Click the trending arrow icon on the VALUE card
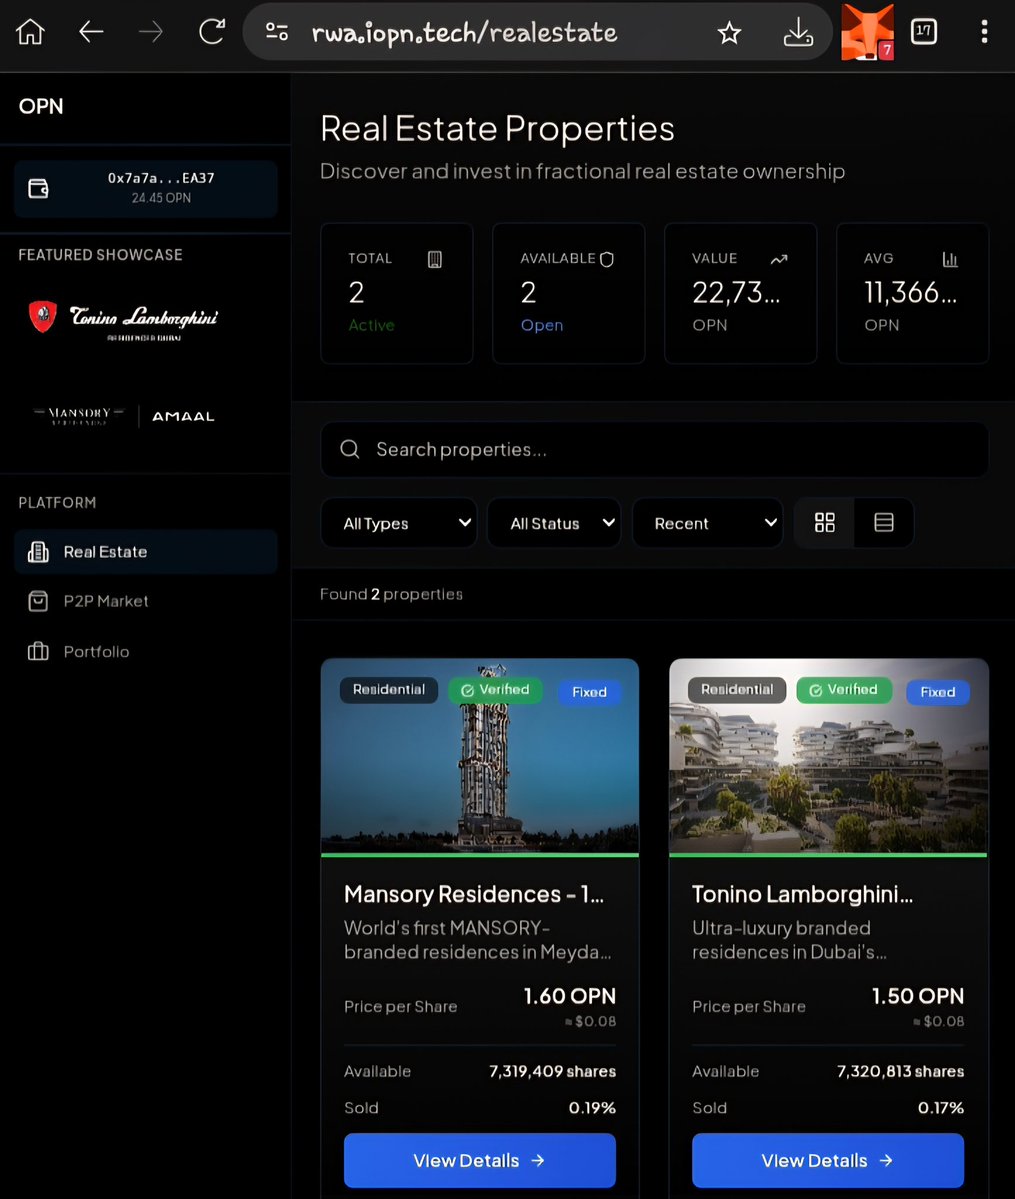 coord(779,258)
